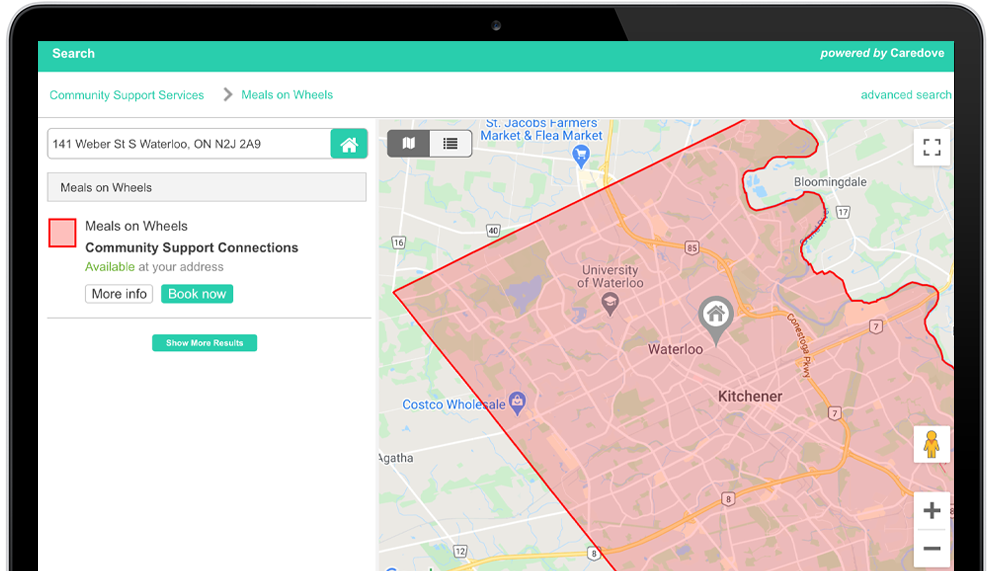The width and height of the screenshot is (992, 571).
Task: Switch to map view toggle
Action: pyautogui.click(x=409, y=144)
